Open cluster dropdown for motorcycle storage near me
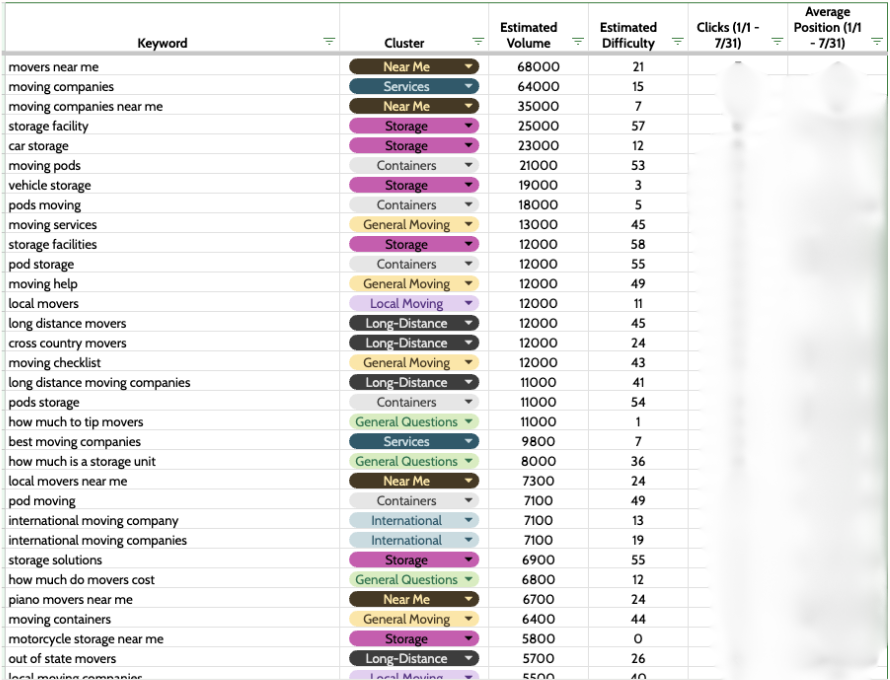The height and width of the screenshot is (680, 890). [x=468, y=639]
